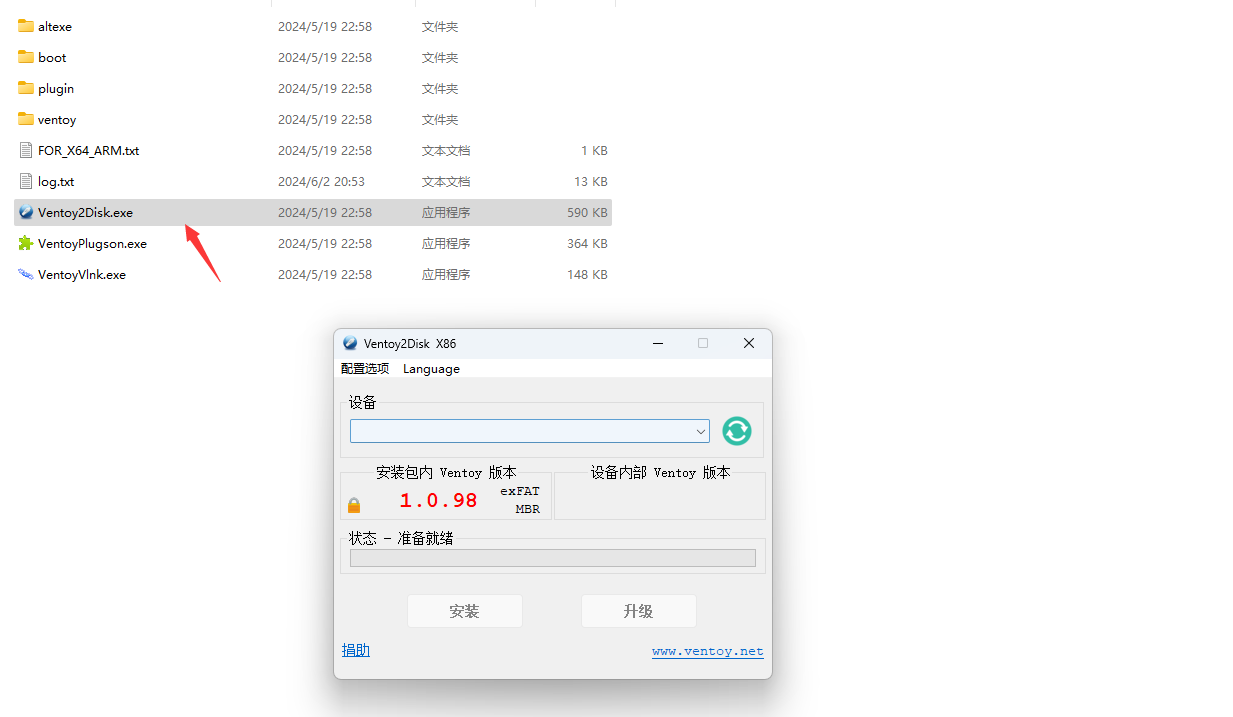
Task: Click the VentoyPlugson.exe puzzle icon
Action: 26,243
